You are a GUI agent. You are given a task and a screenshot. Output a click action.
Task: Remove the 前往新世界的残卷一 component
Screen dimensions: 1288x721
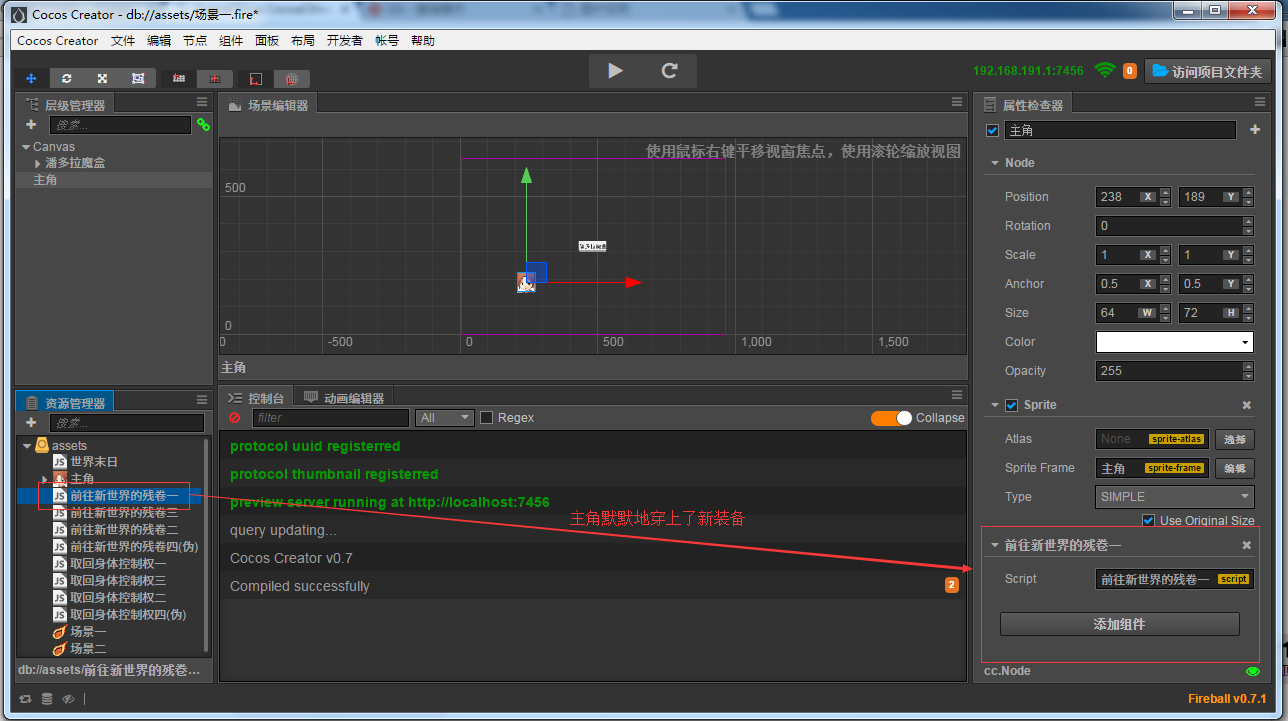pyautogui.click(x=1247, y=545)
